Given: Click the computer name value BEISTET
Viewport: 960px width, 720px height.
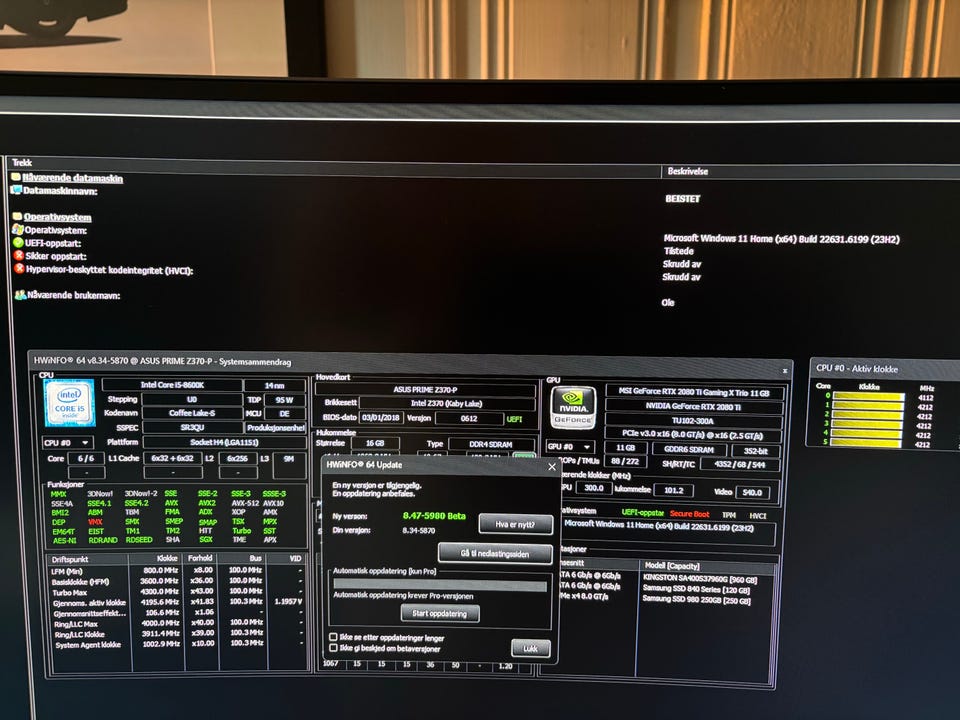Looking at the screenshot, I should coord(683,198).
